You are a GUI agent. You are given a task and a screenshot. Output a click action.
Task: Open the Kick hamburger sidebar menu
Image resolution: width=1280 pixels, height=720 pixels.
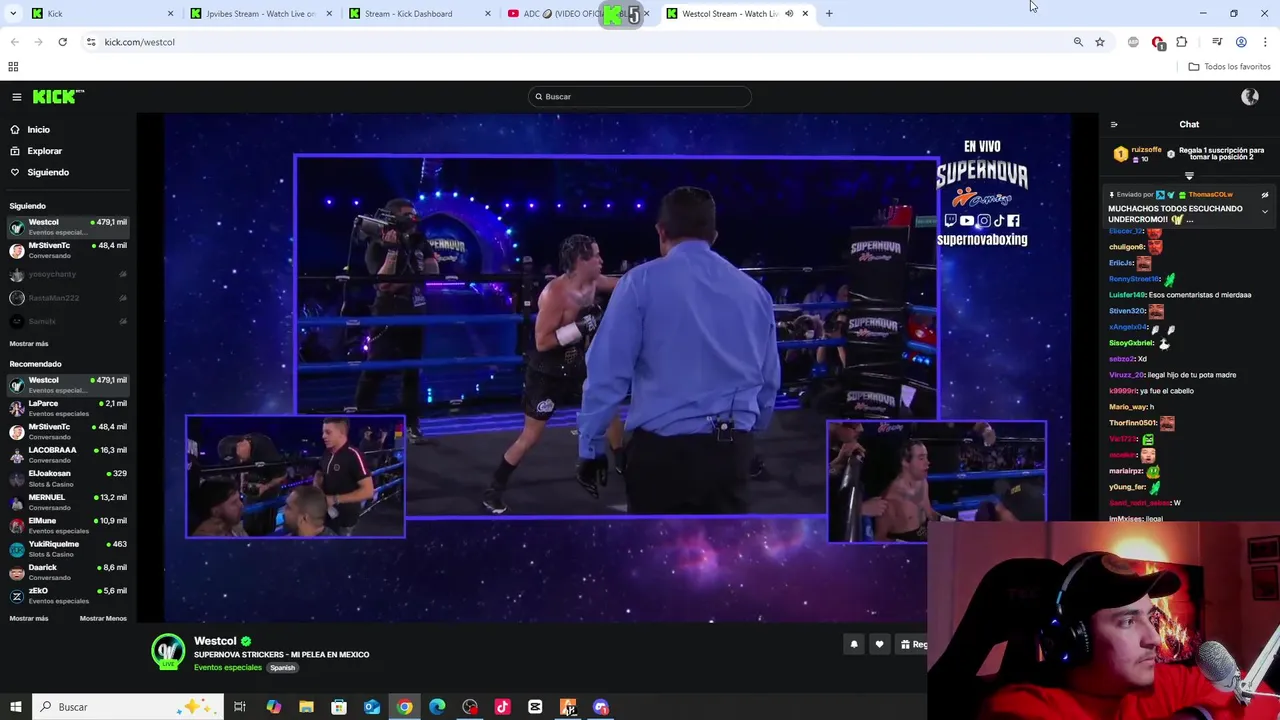(17, 97)
